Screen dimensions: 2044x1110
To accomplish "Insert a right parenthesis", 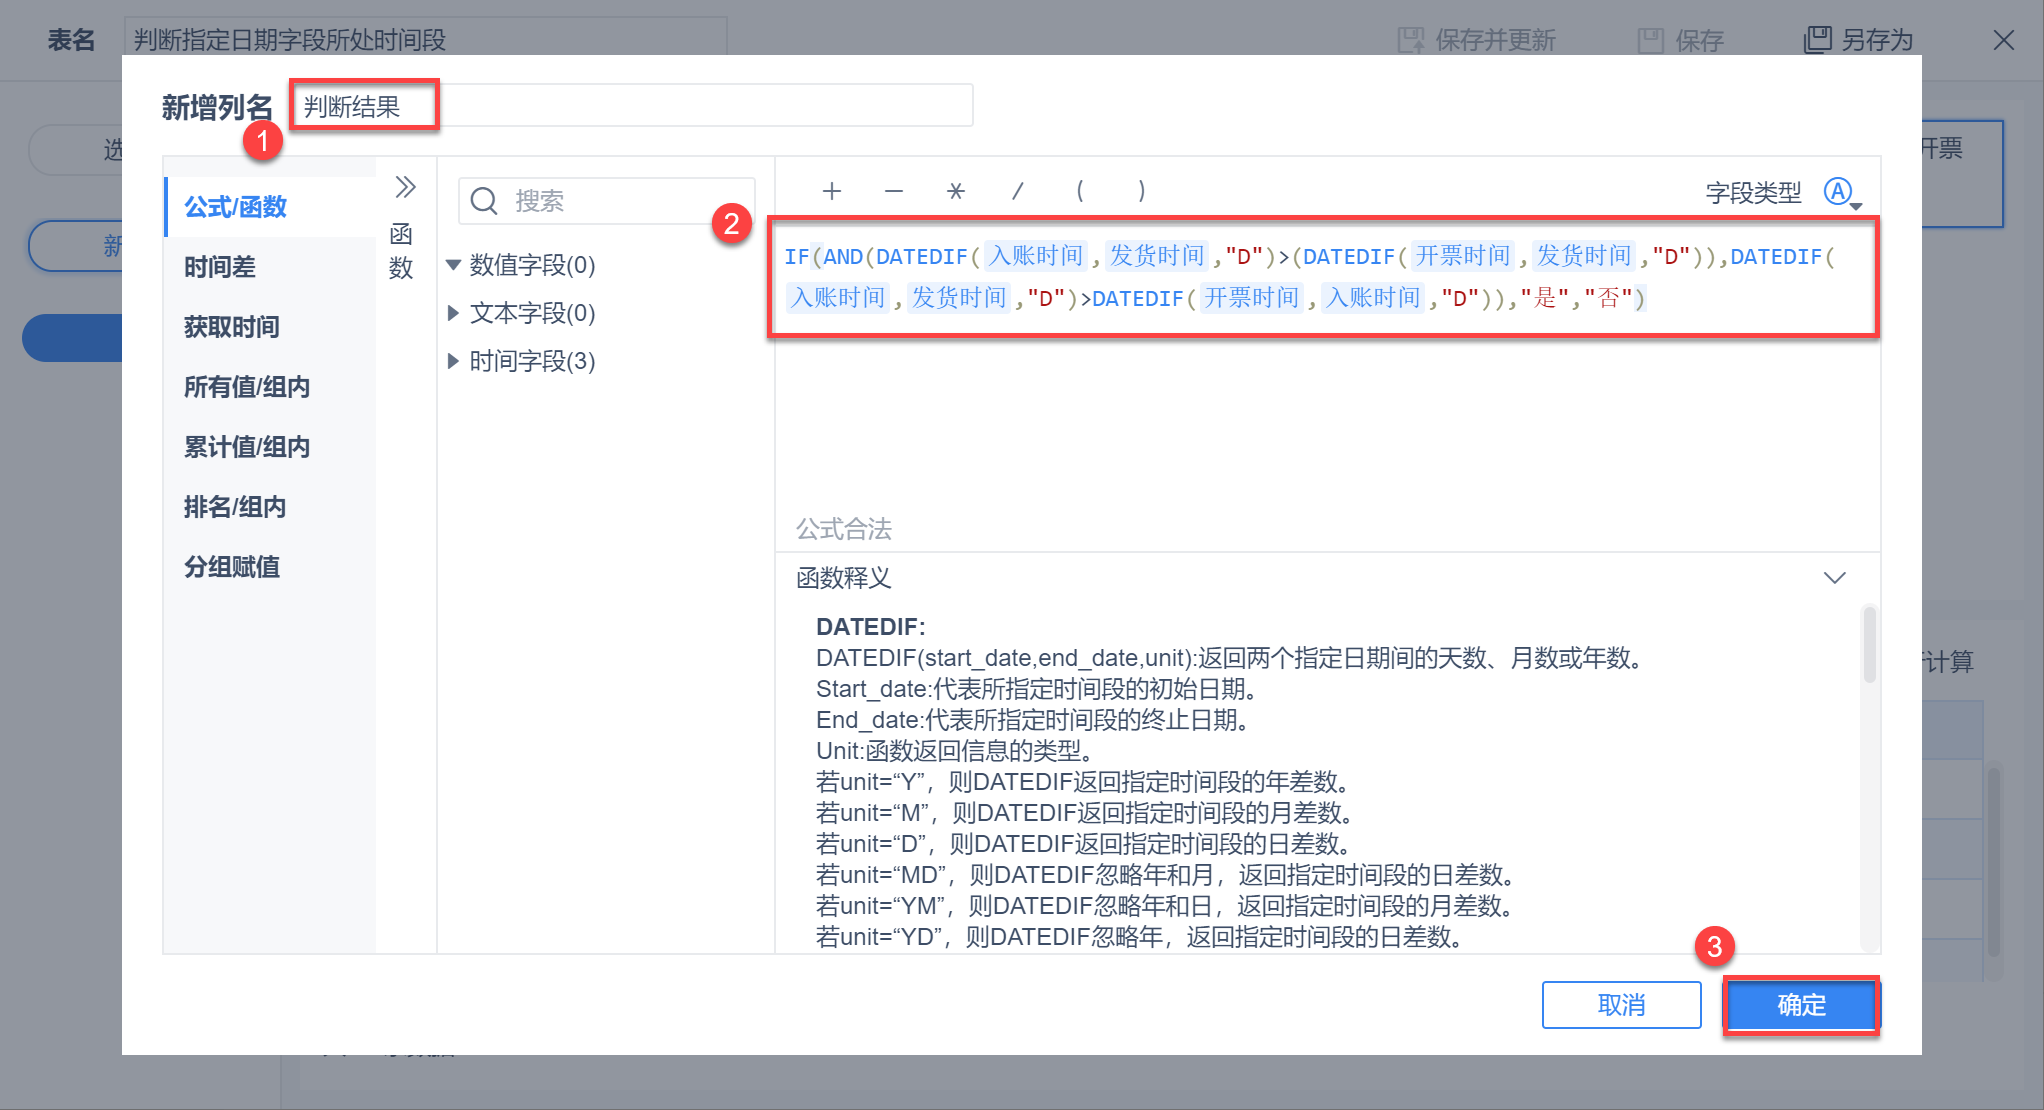I will click(x=1141, y=191).
